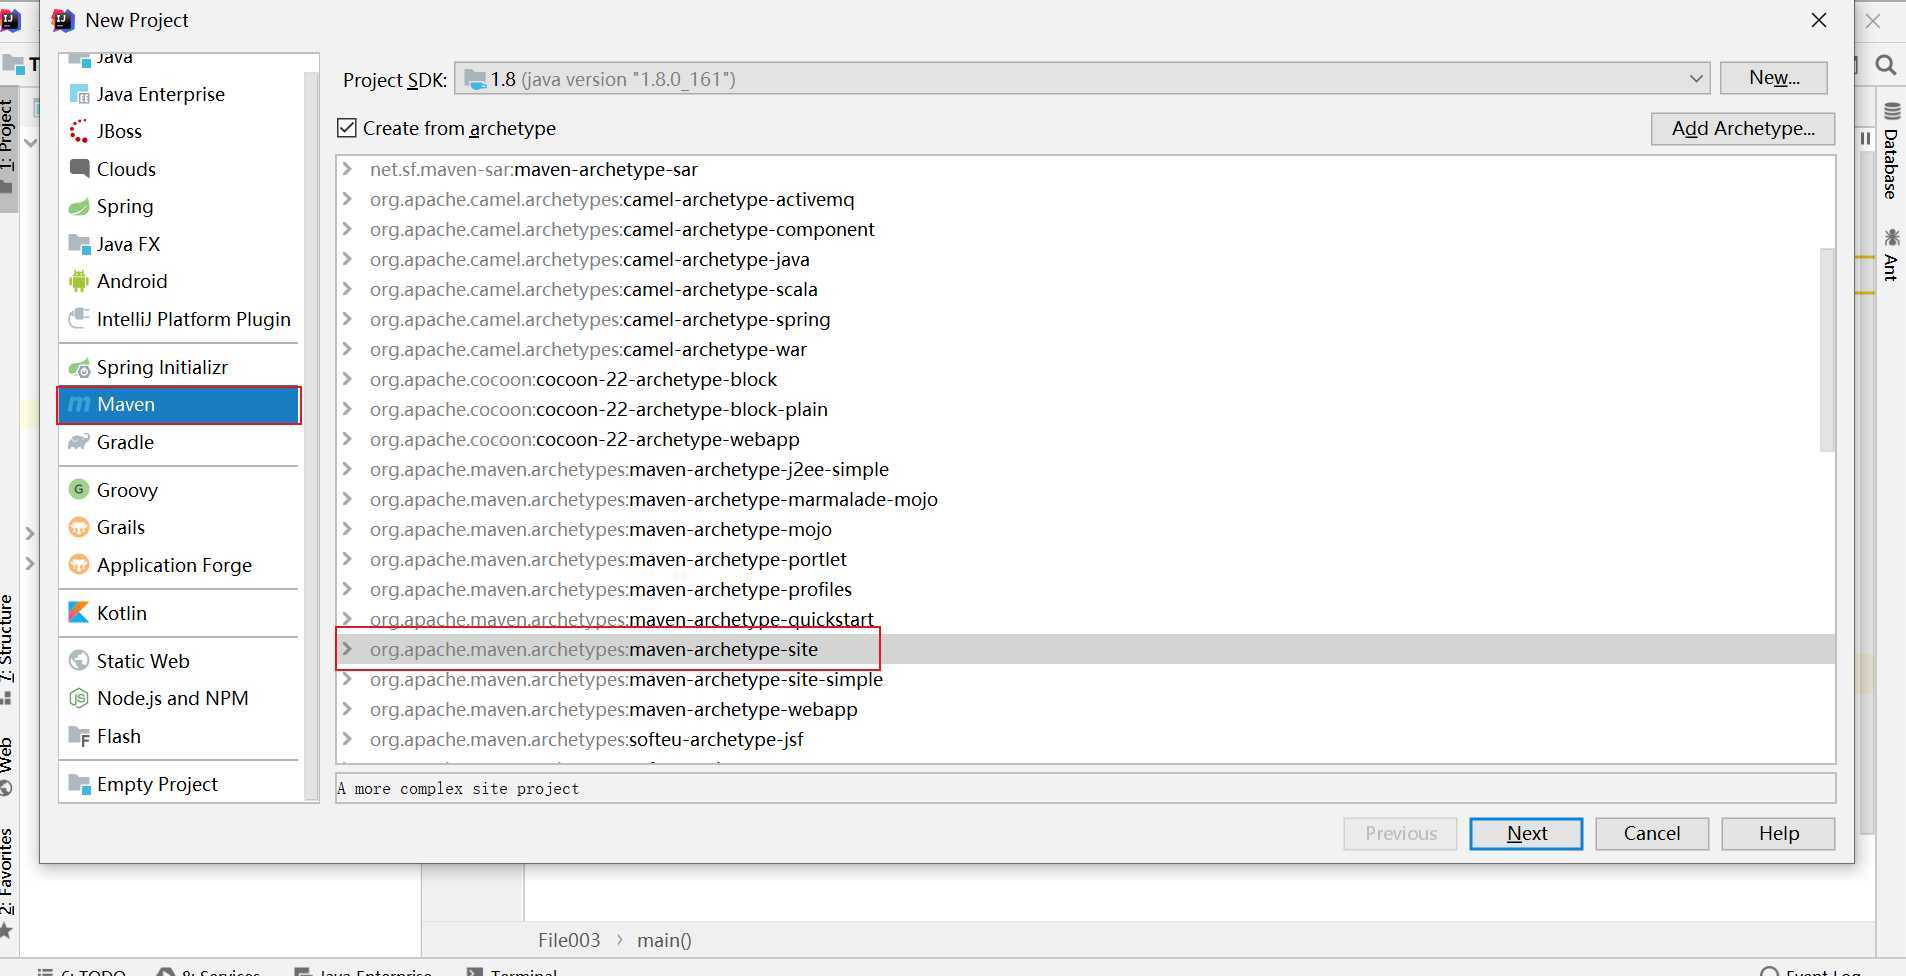
Task: Open the Project SDK dropdown
Action: click(x=1082, y=79)
